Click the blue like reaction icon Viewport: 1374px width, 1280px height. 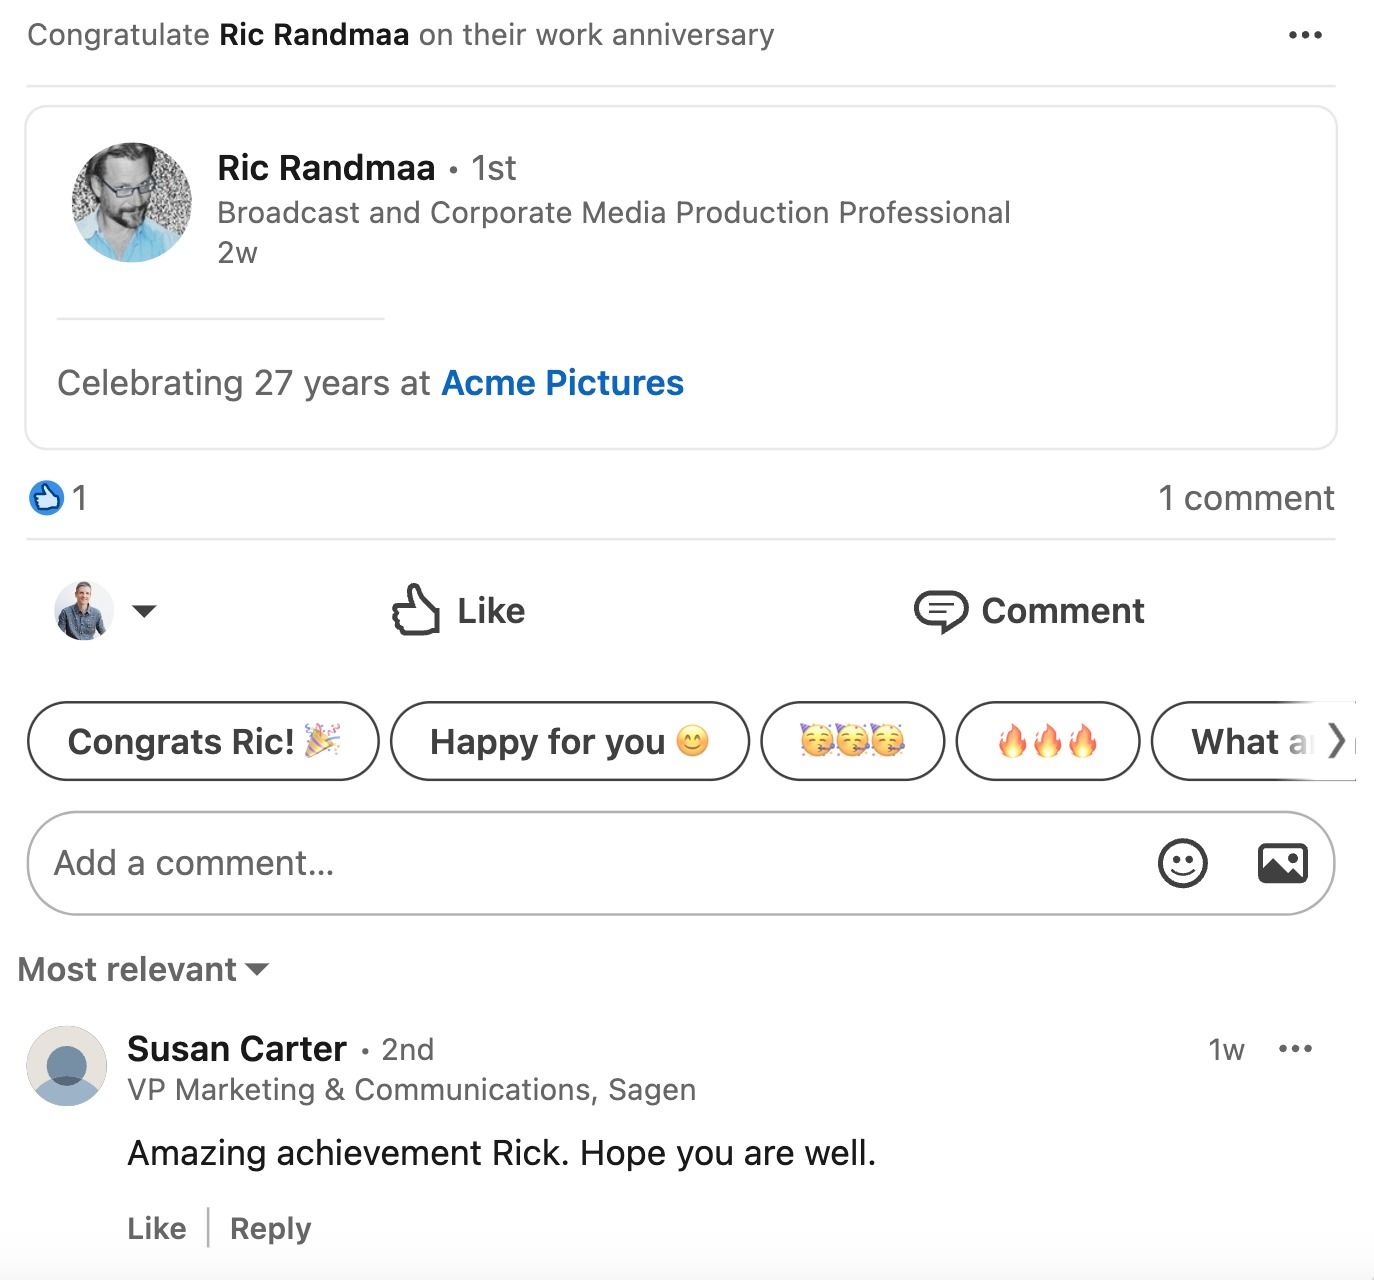46,498
